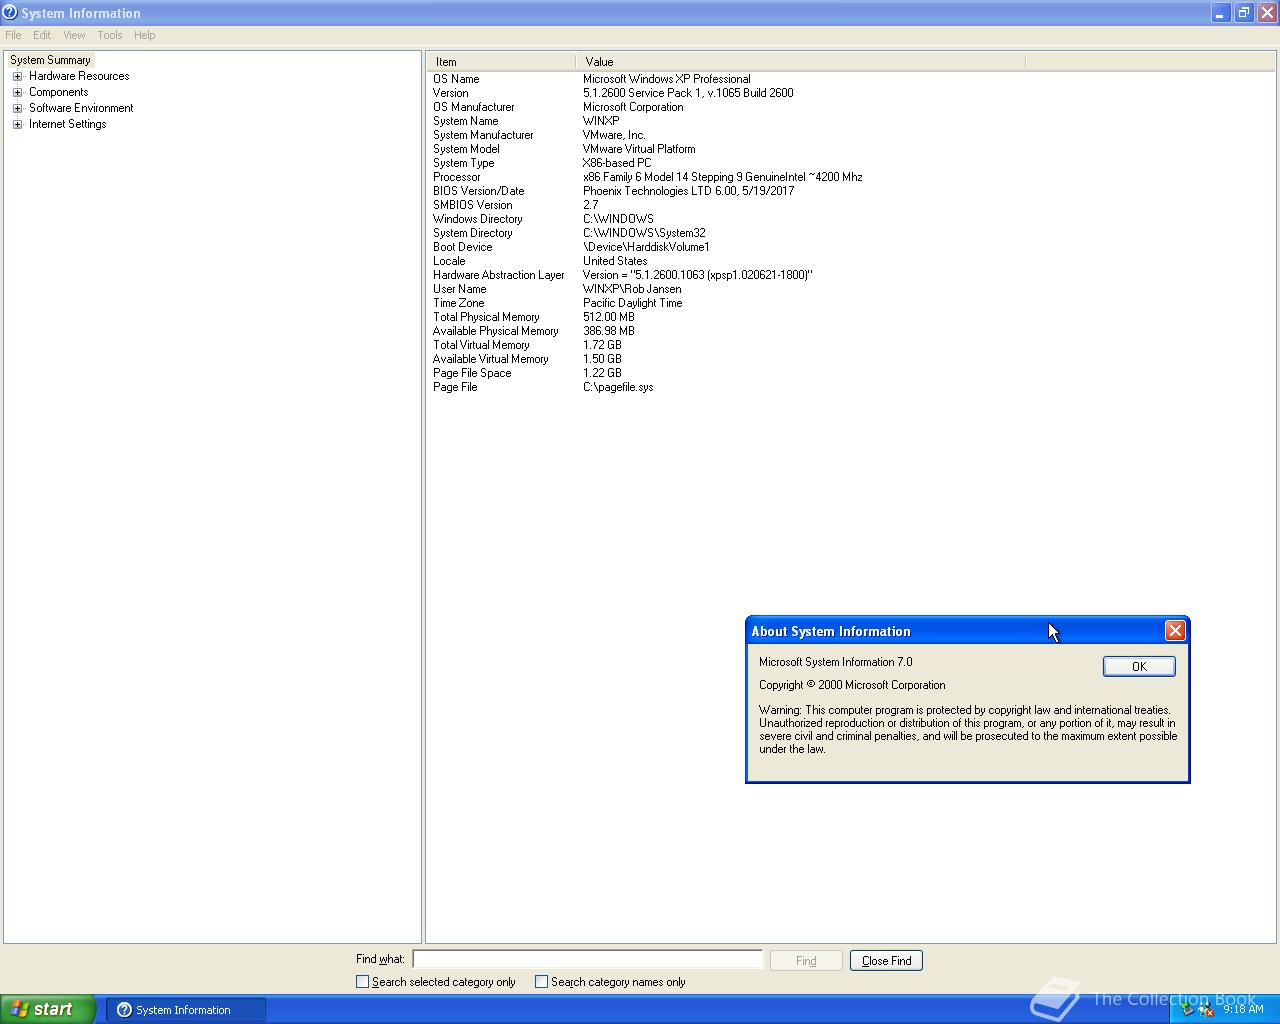Viewport: 1280px width, 1024px height.
Task: Click the Start button
Action: 45,1009
